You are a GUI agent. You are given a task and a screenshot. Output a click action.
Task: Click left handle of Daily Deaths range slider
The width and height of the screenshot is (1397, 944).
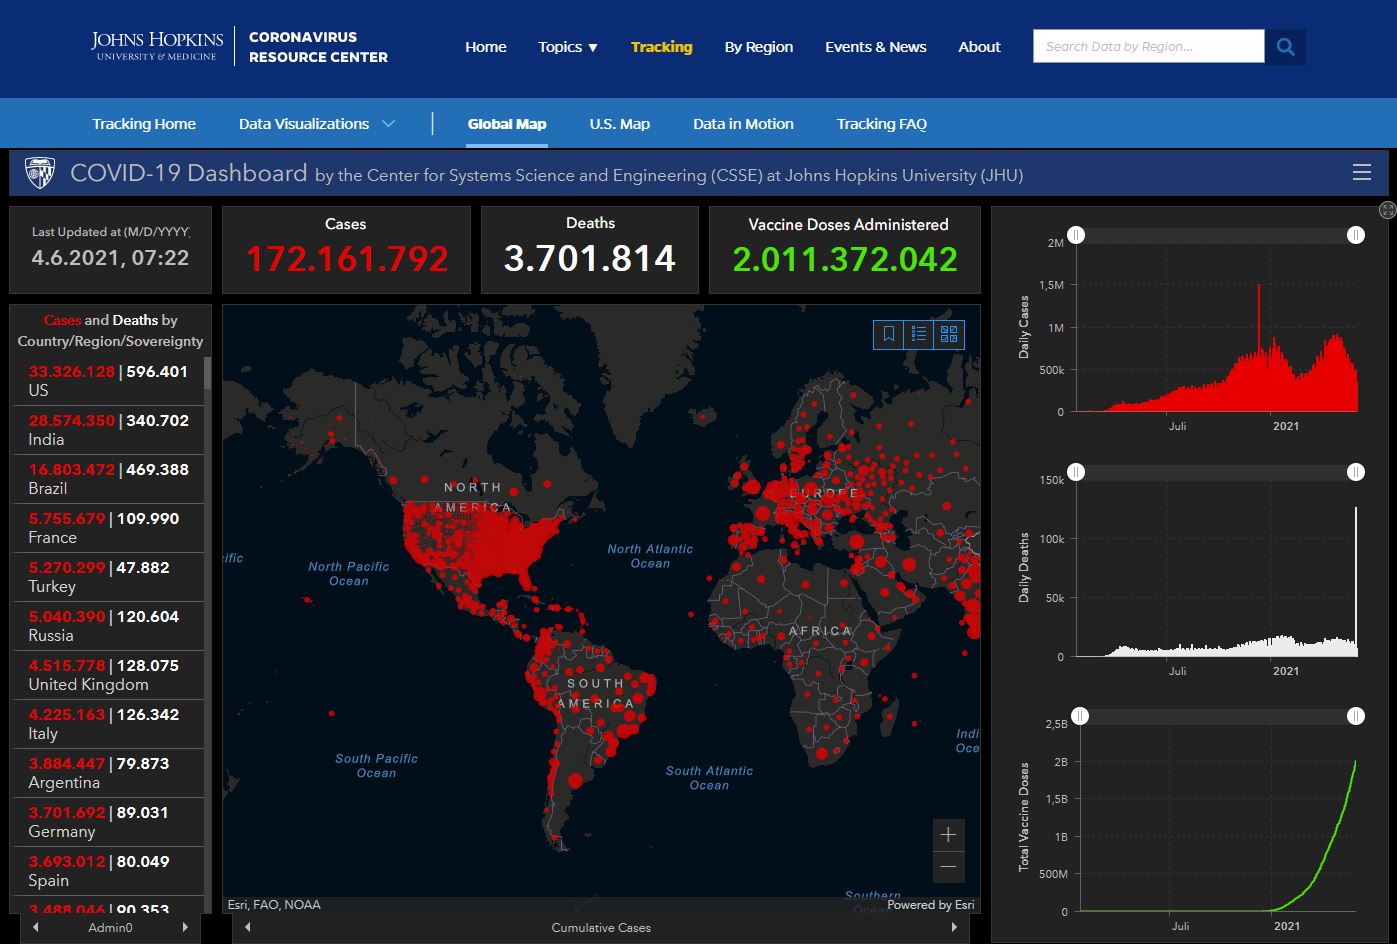[1076, 472]
